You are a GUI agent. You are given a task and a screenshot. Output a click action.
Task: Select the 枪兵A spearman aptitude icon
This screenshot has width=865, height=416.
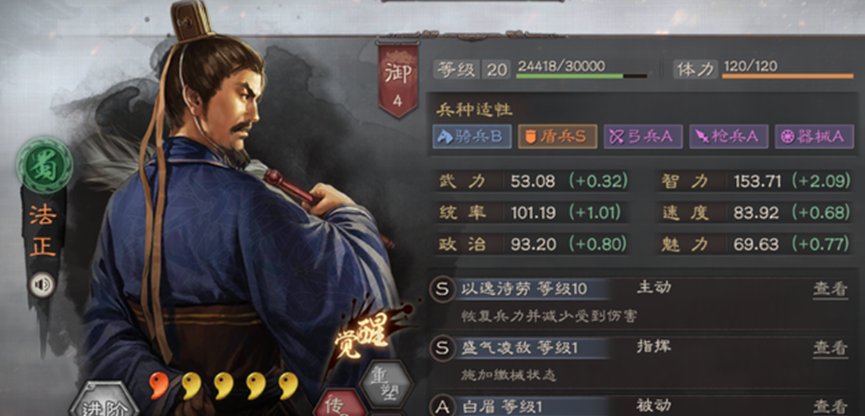729,137
